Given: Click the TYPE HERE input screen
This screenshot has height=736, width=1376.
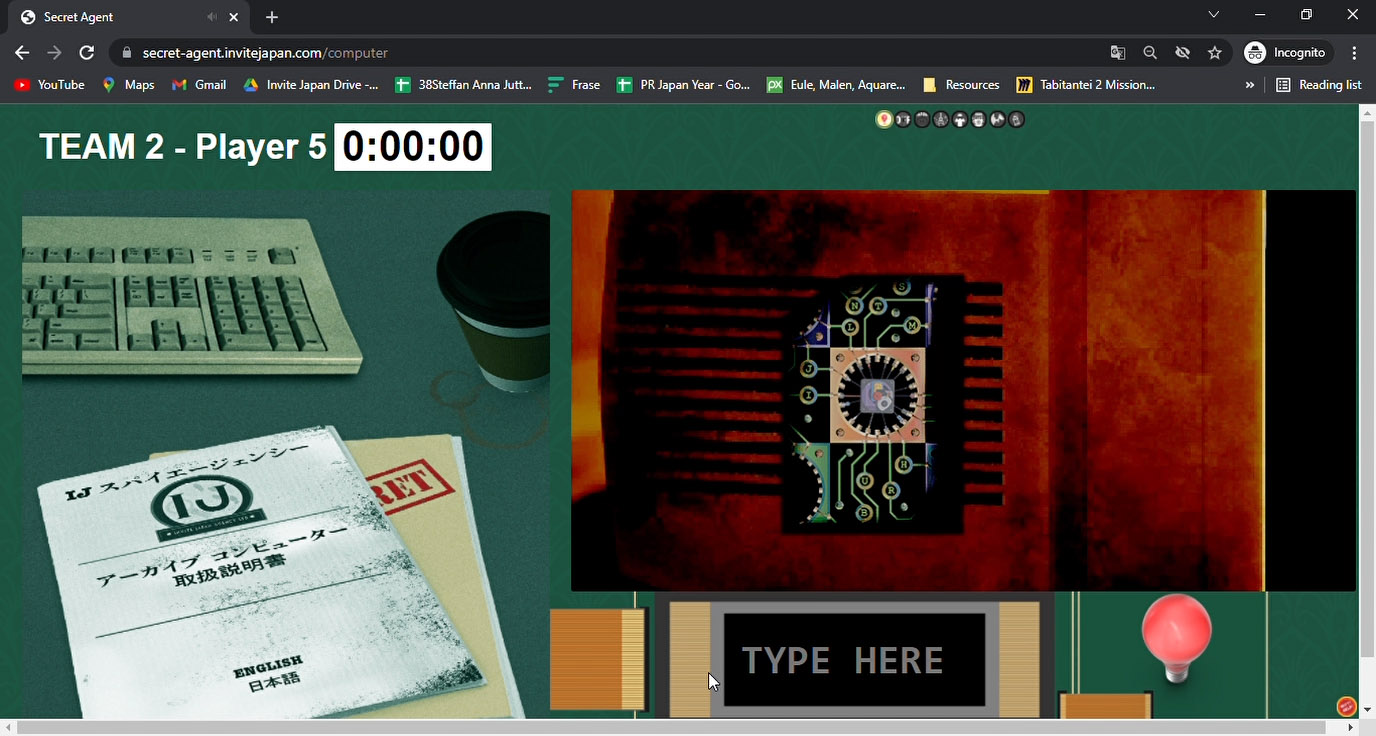Looking at the screenshot, I should pos(854,660).
